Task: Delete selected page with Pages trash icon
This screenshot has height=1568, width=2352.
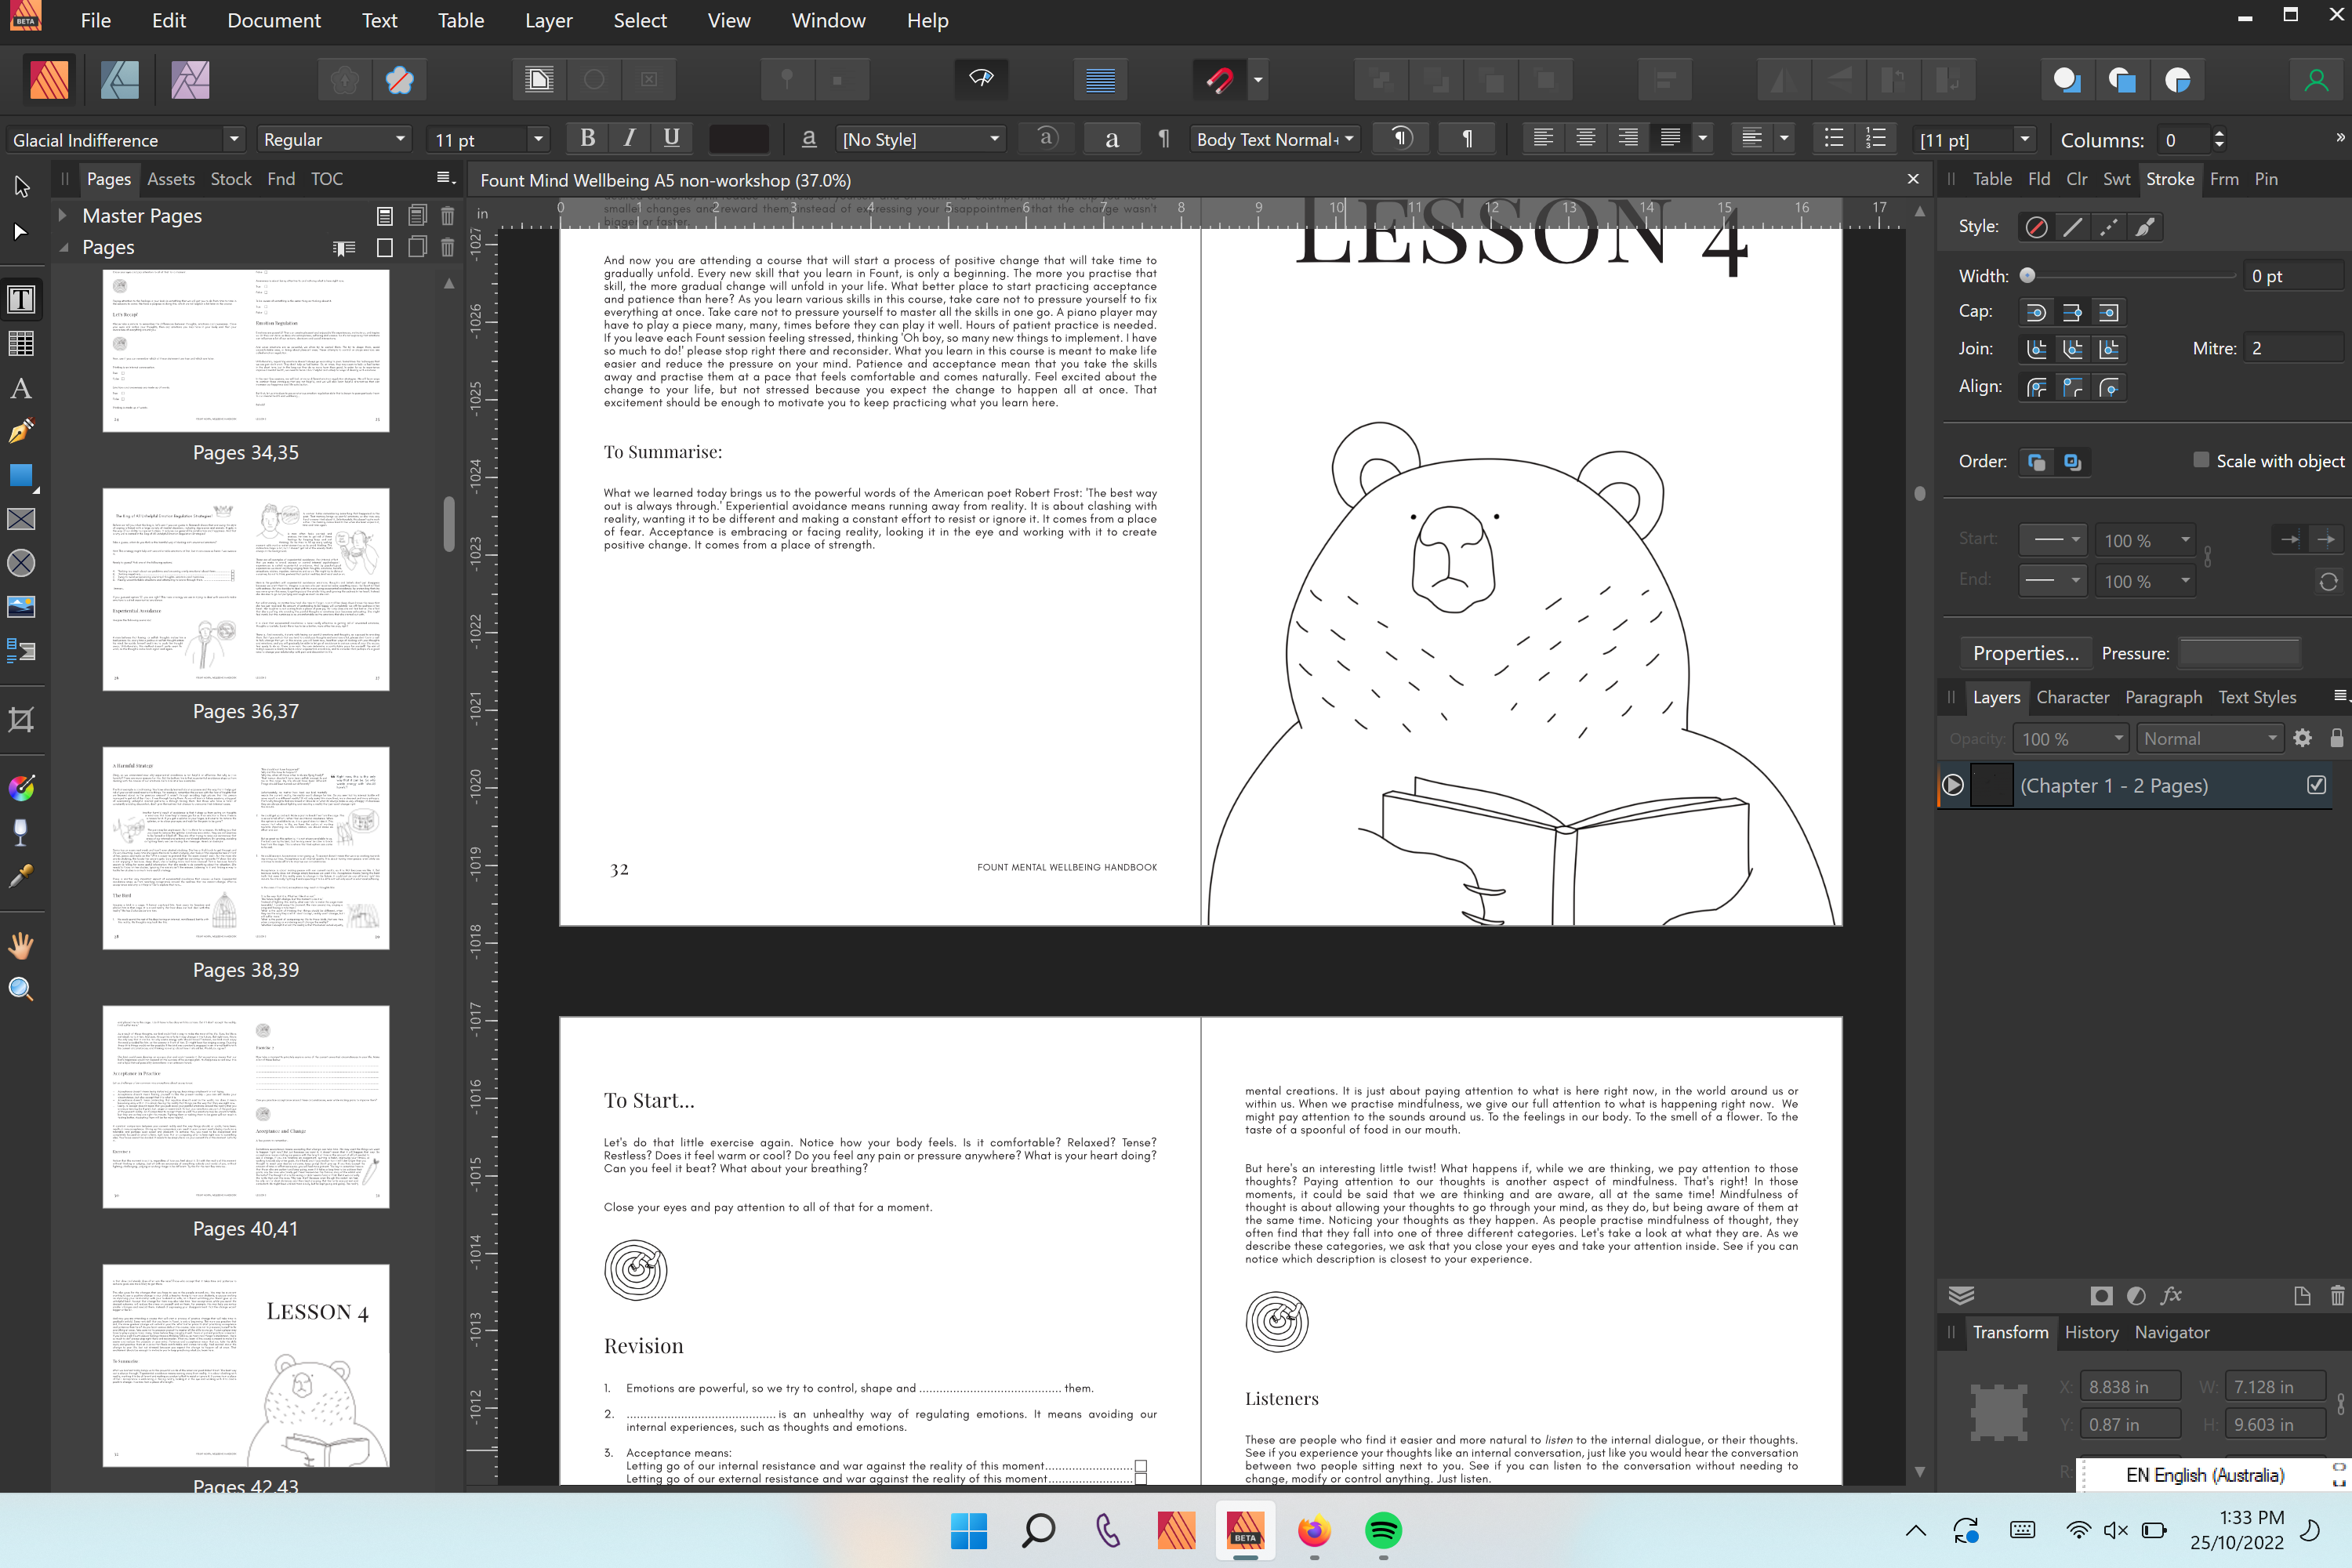Action: coord(448,247)
